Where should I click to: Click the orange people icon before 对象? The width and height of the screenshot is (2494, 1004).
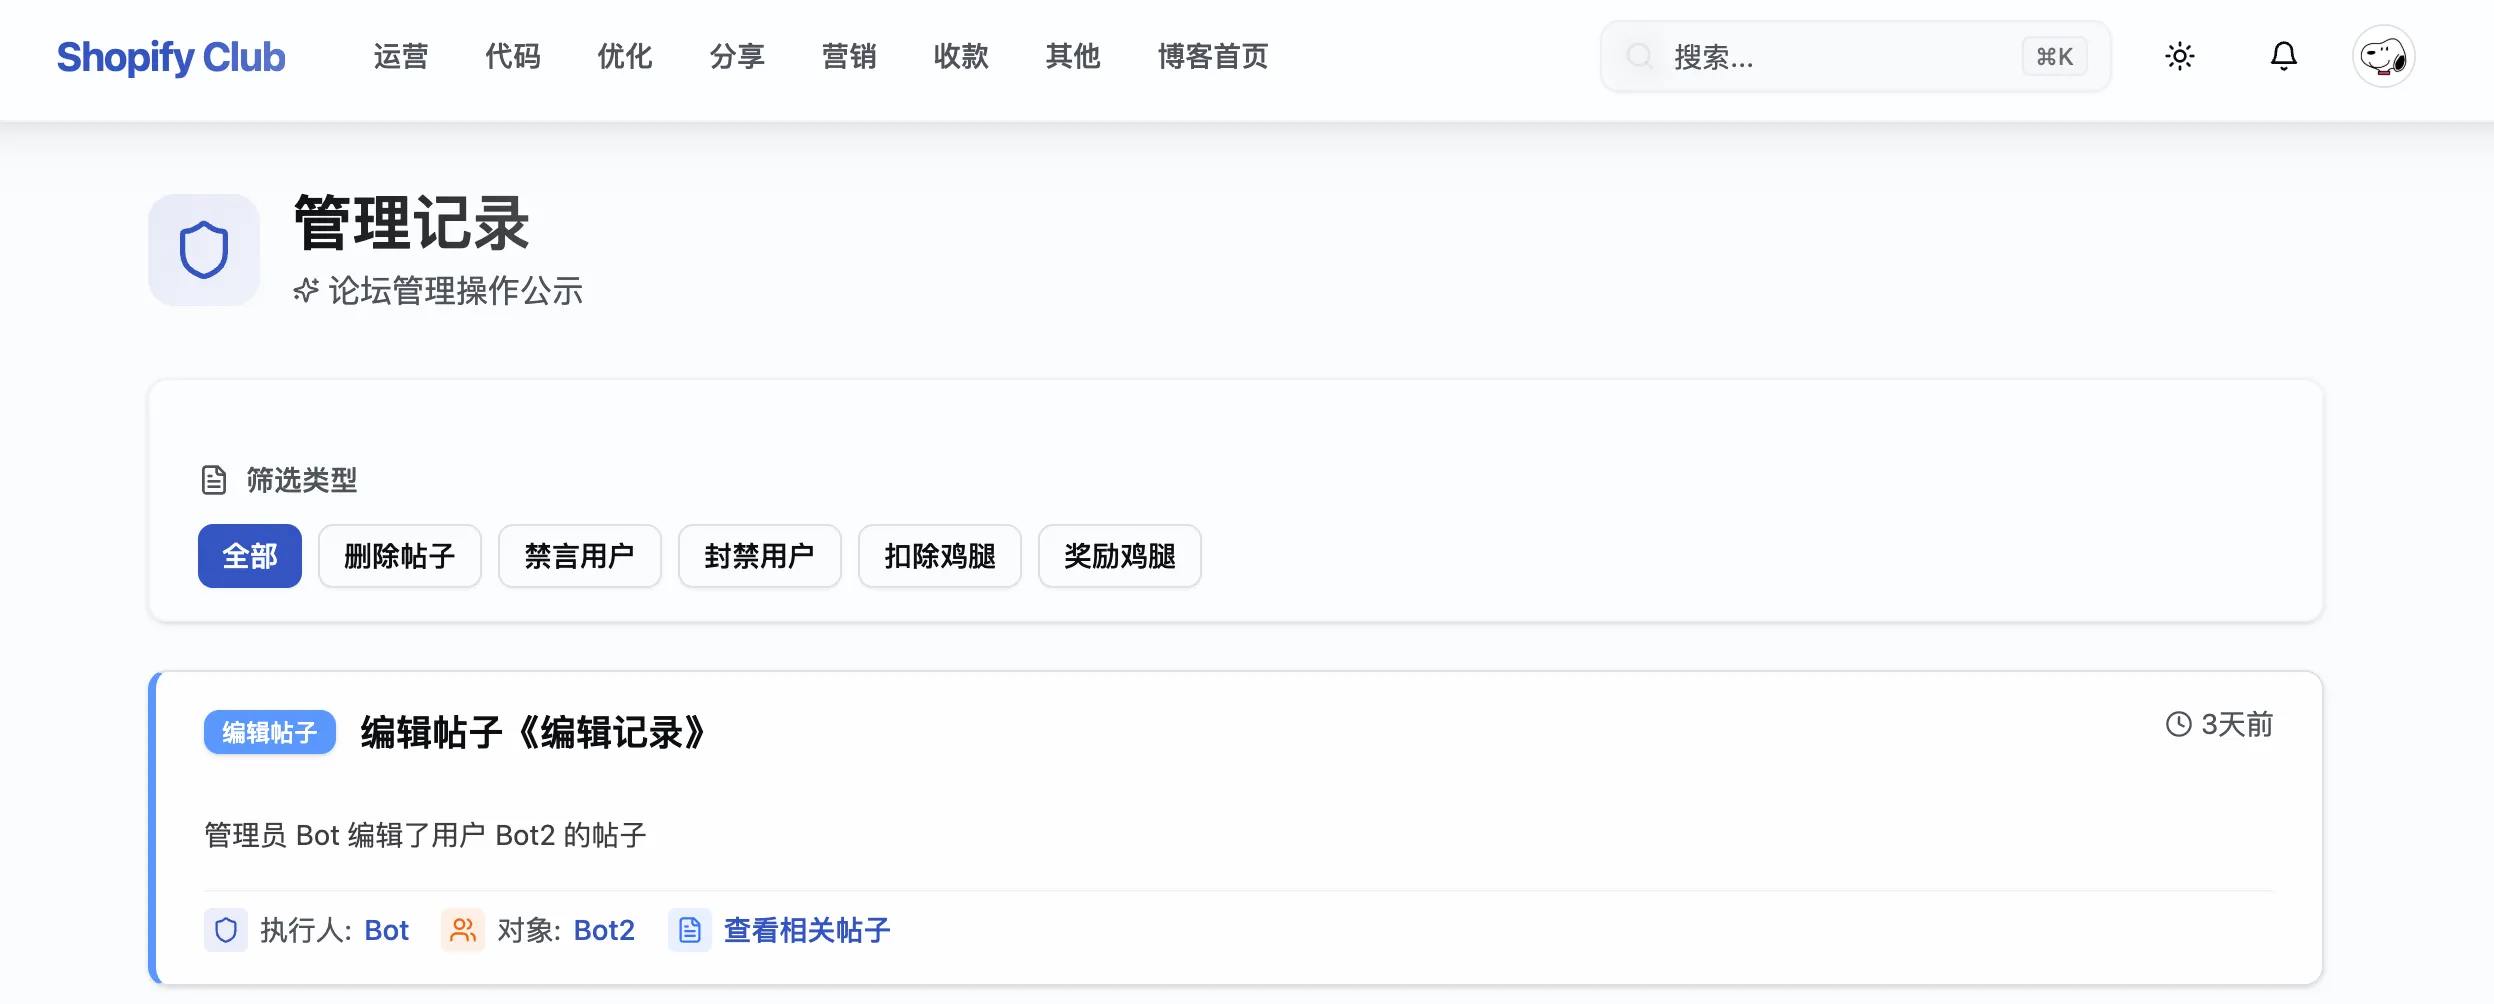(462, 930)
